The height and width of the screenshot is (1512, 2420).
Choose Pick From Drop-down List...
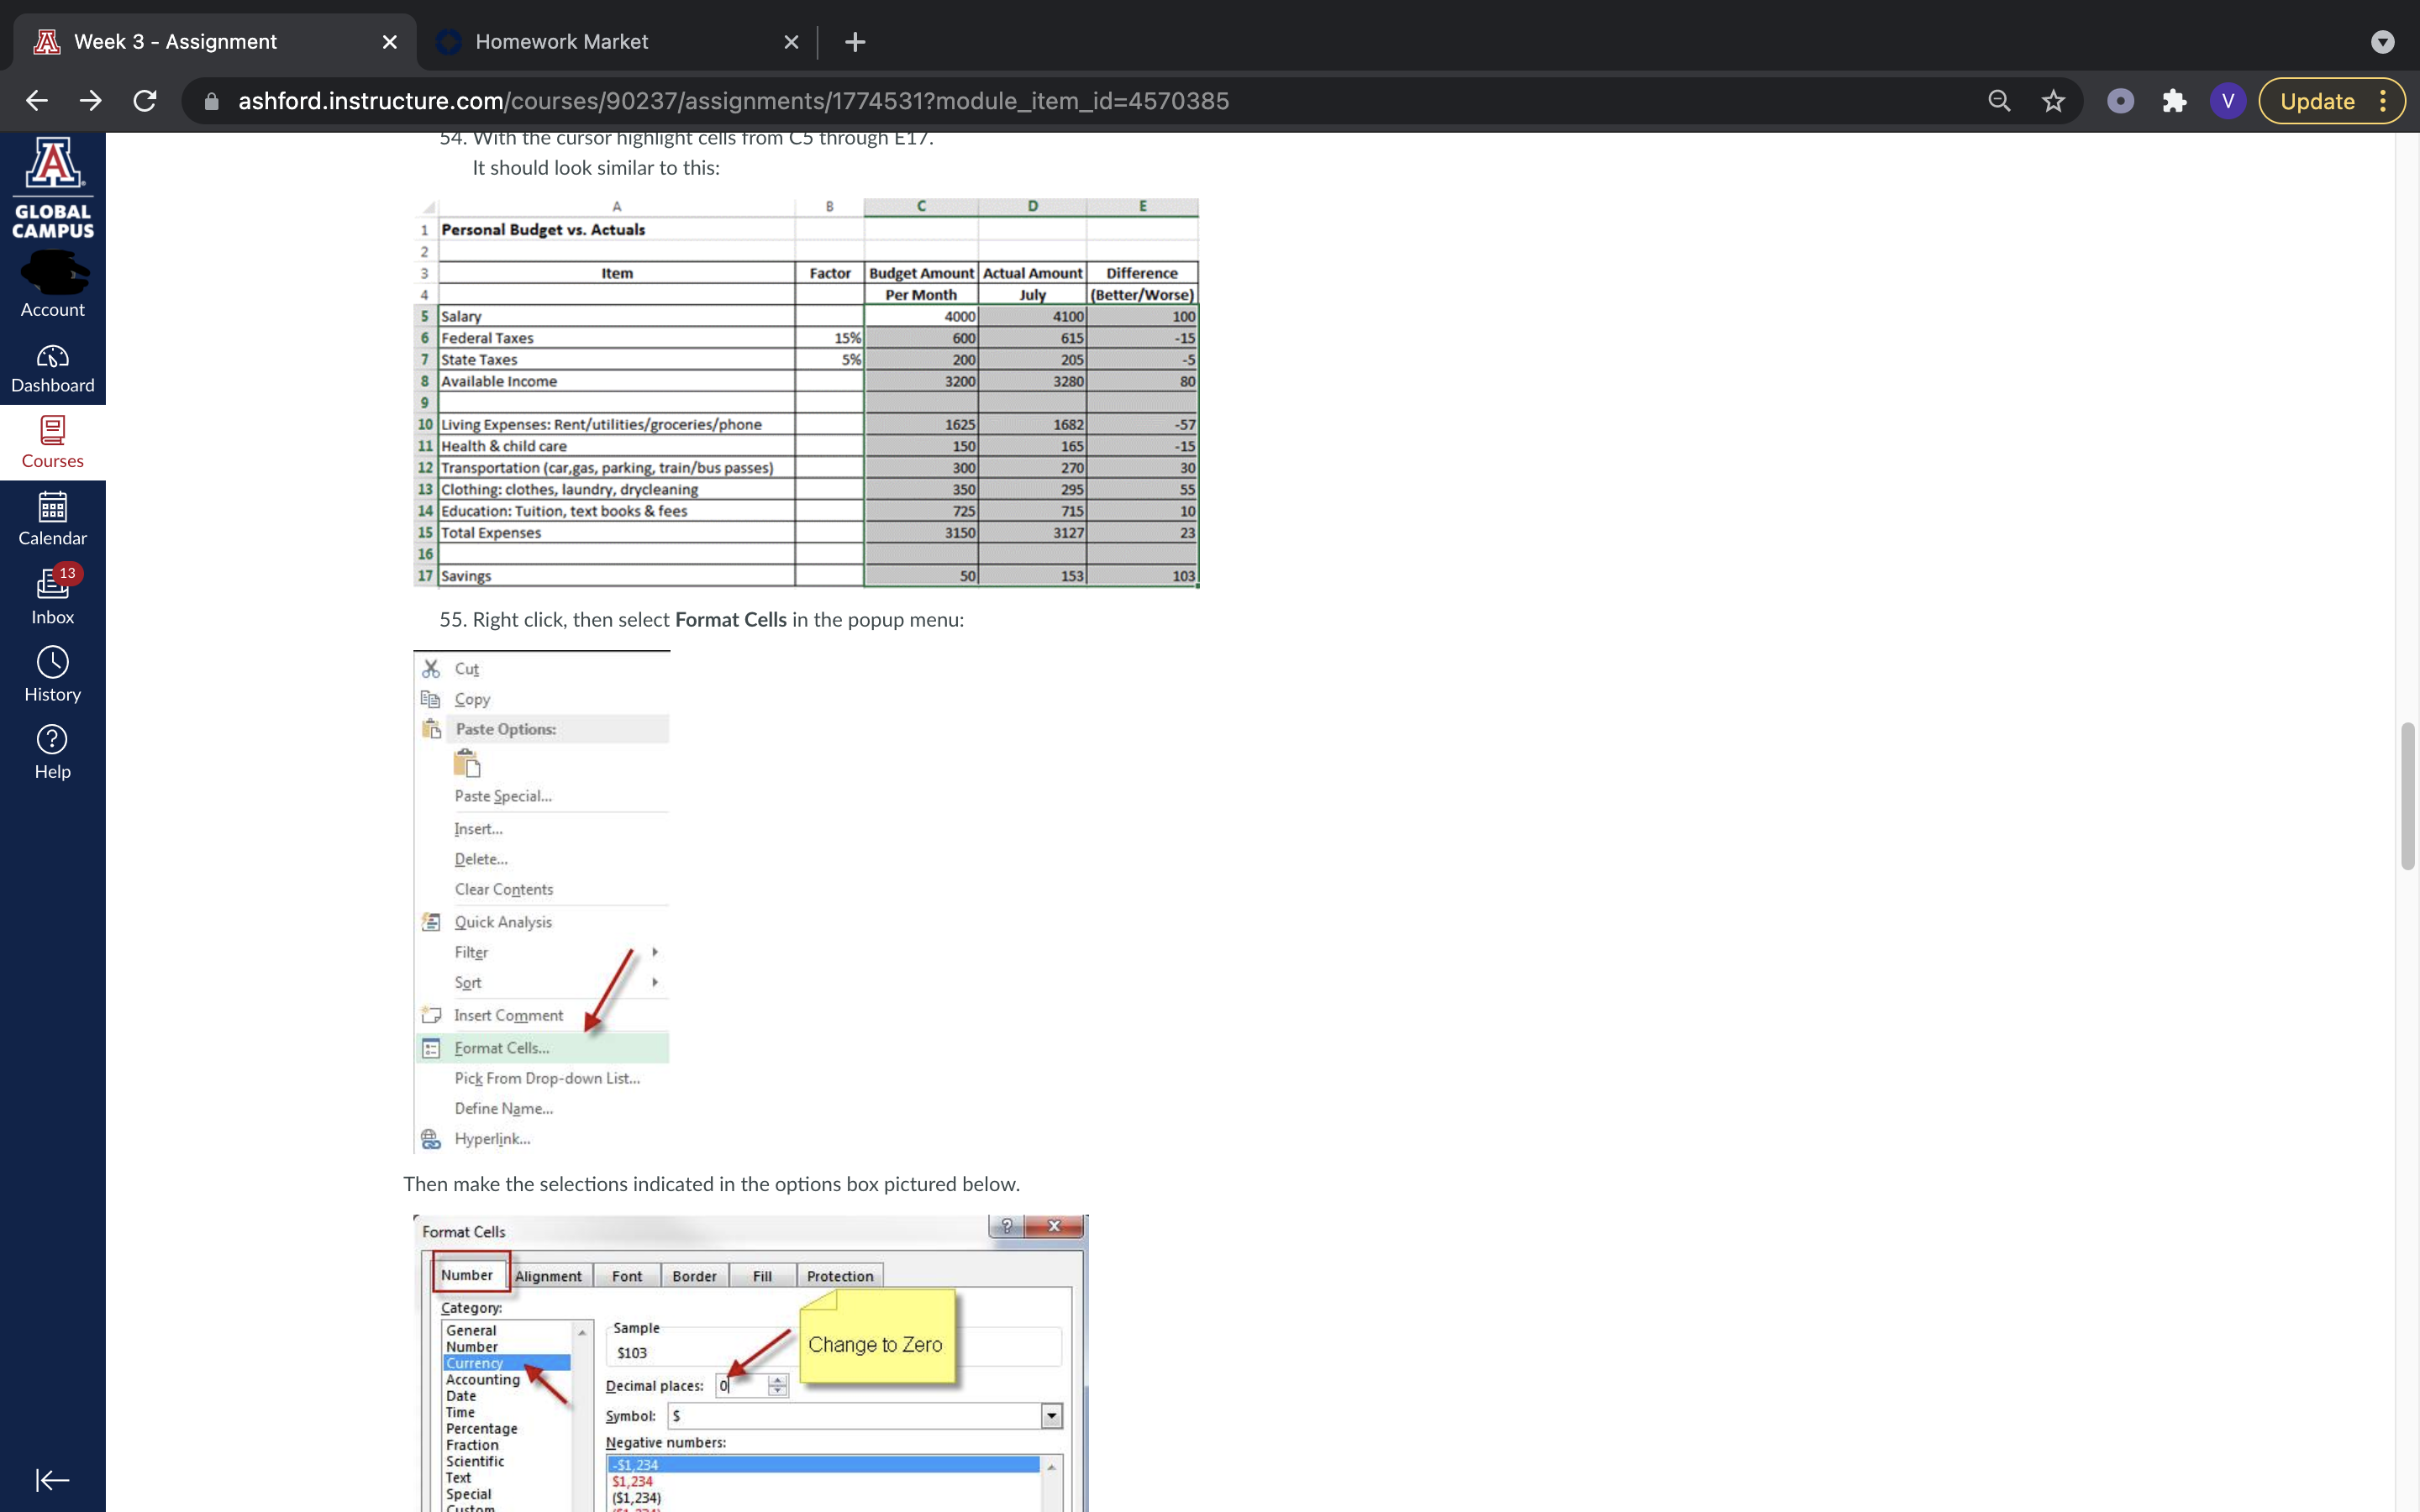coord(547,1078)
